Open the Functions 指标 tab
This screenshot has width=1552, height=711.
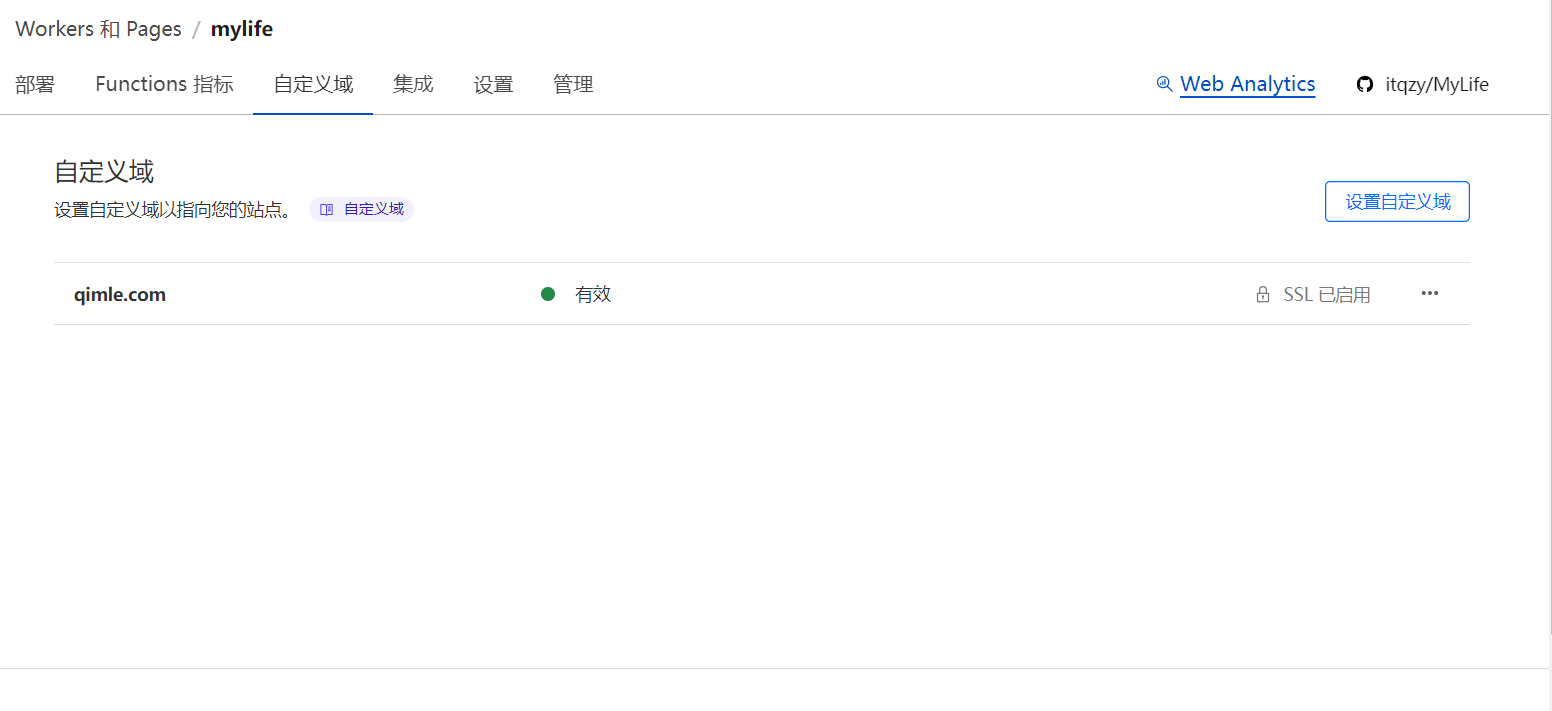pyautogui.click(x=164, y=85)
